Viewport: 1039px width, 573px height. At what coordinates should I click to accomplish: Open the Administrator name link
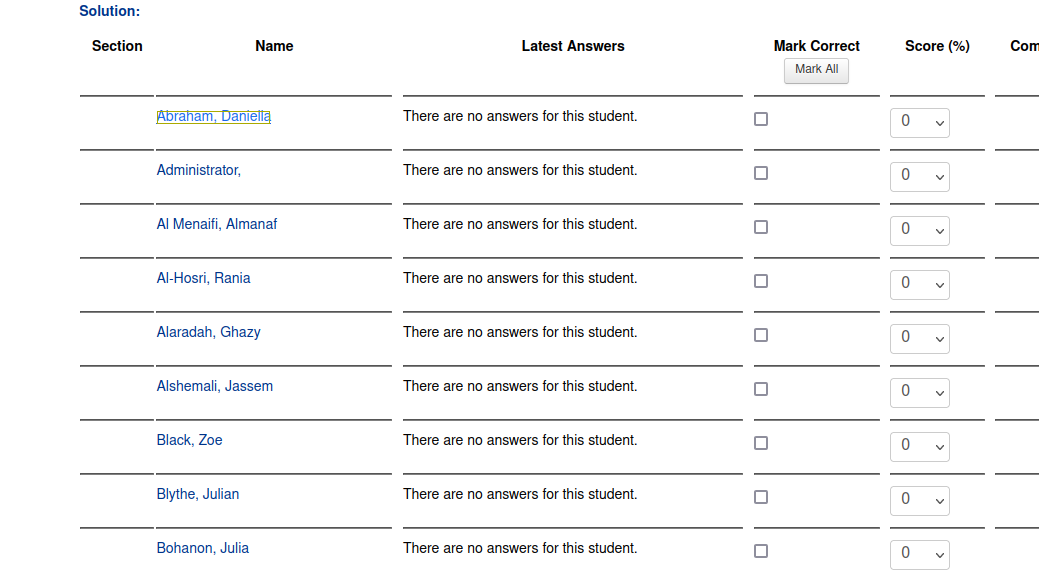click(199, 170)
